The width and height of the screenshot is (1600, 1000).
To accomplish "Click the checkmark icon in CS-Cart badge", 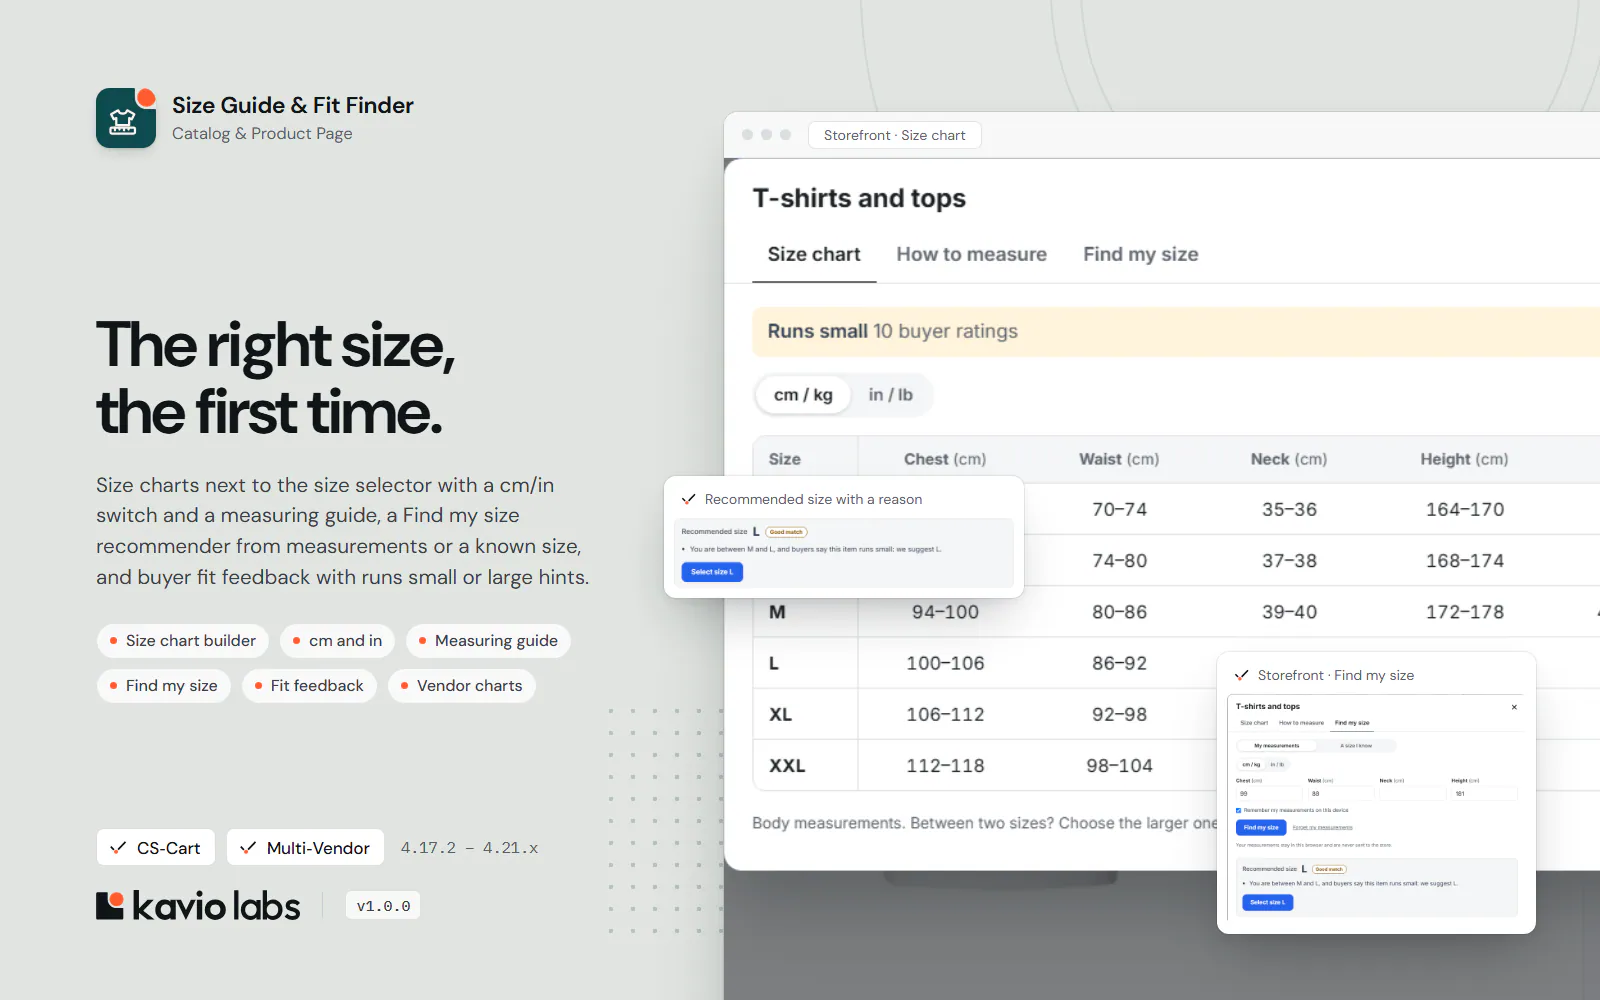I will click(x=118, y=848).
